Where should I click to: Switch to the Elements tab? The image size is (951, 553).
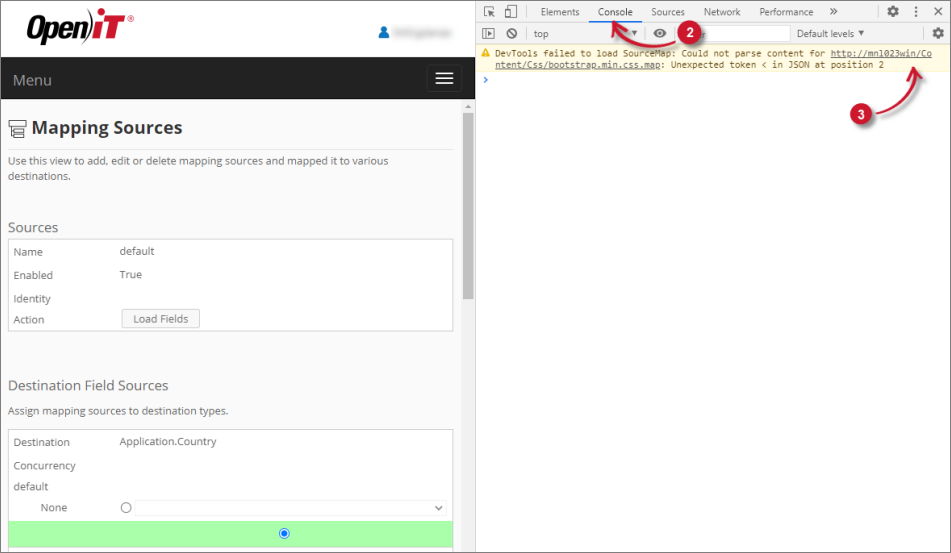tap(560, 12)
